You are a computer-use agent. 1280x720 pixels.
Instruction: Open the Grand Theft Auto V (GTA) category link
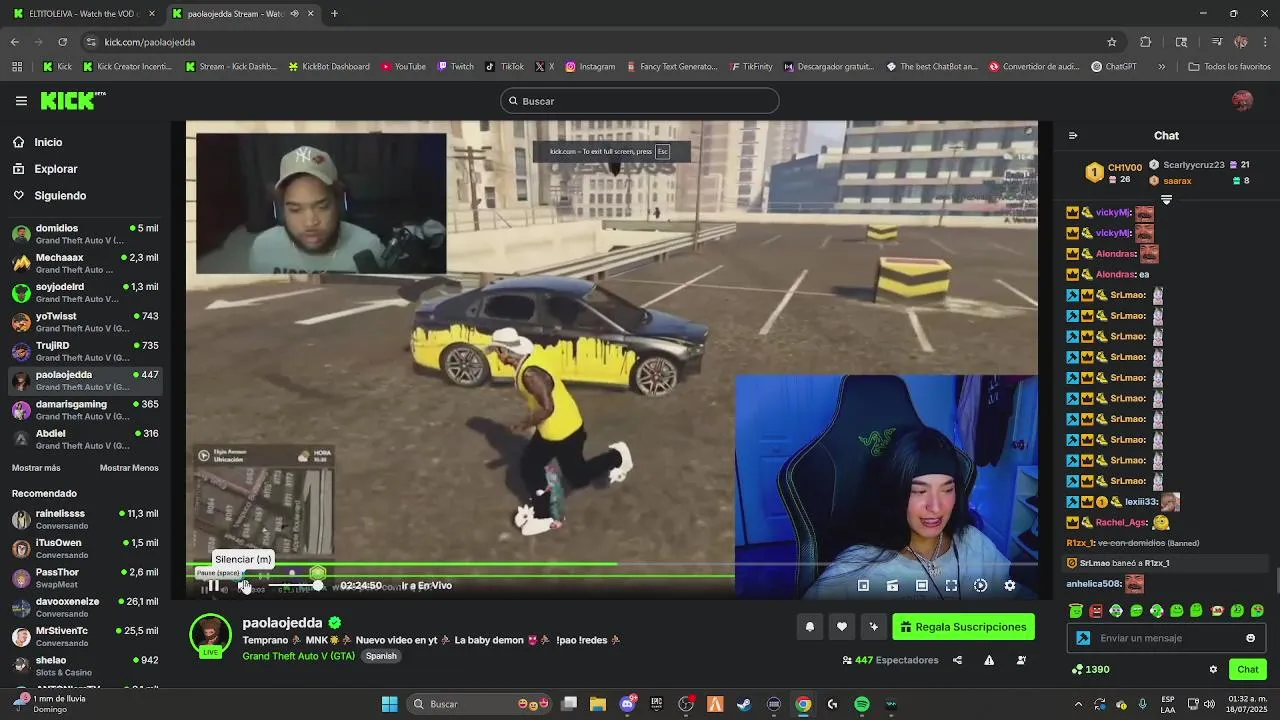coord(298,656)
